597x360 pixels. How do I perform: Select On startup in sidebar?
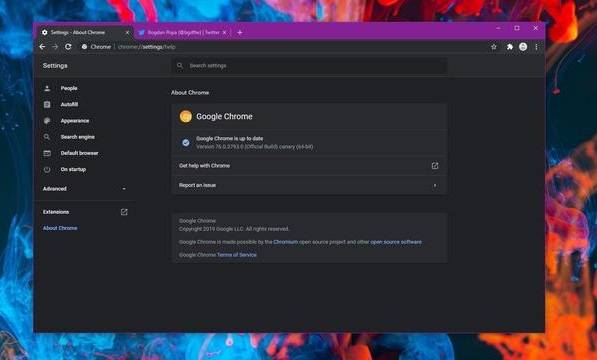pyautogui.click(x=73, y=169)
